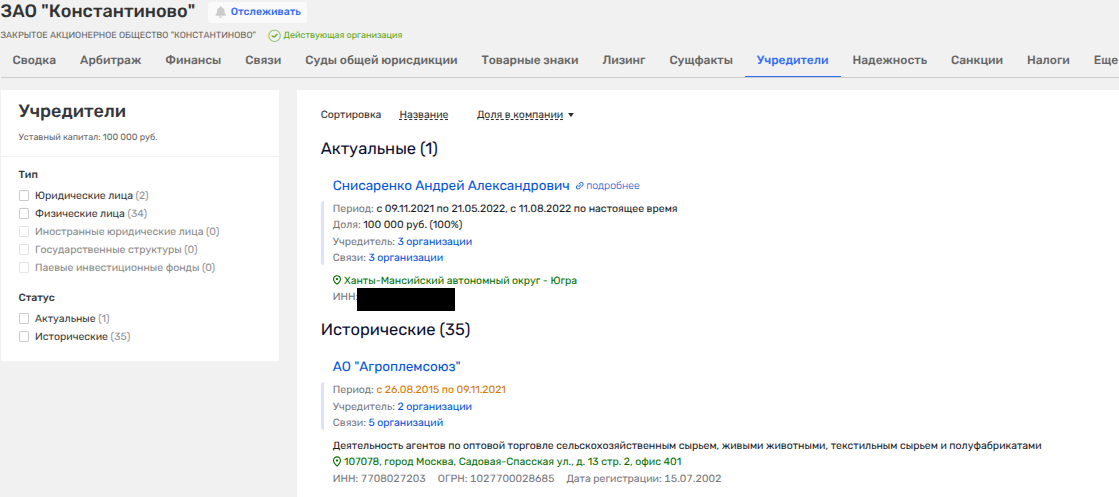Viewport: 1119px width, 497px height.
Task: Open Снисаренко Андрей Александрович profile link
Action: click(450, 186)
